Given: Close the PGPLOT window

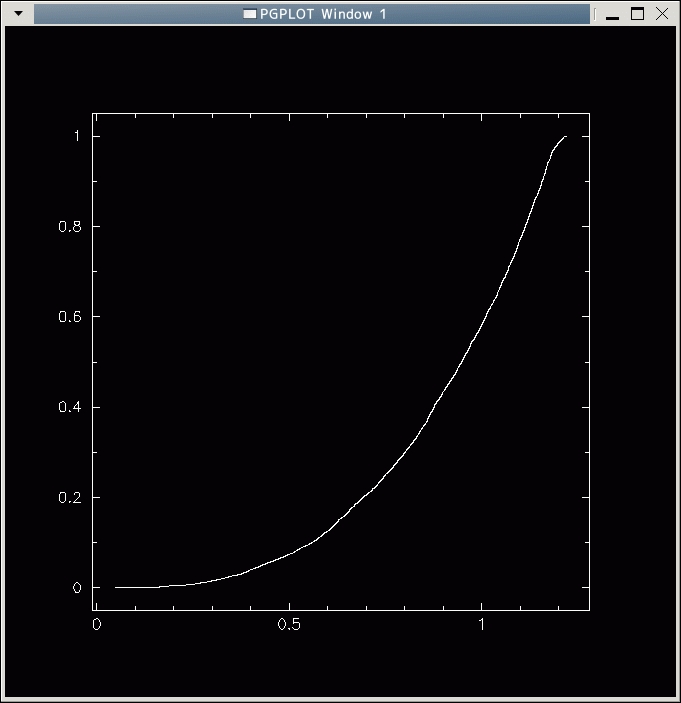Looking at the screenshot, I should coord(661,14).
